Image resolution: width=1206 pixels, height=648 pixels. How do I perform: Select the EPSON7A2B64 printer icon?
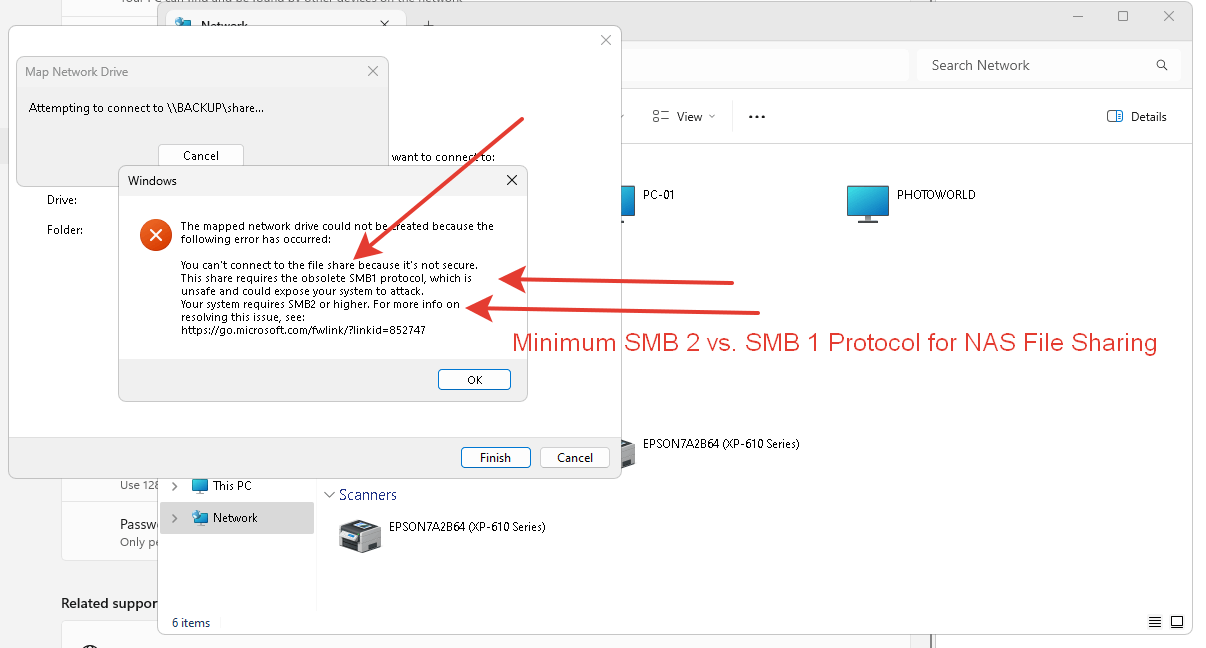coord(627,453)
